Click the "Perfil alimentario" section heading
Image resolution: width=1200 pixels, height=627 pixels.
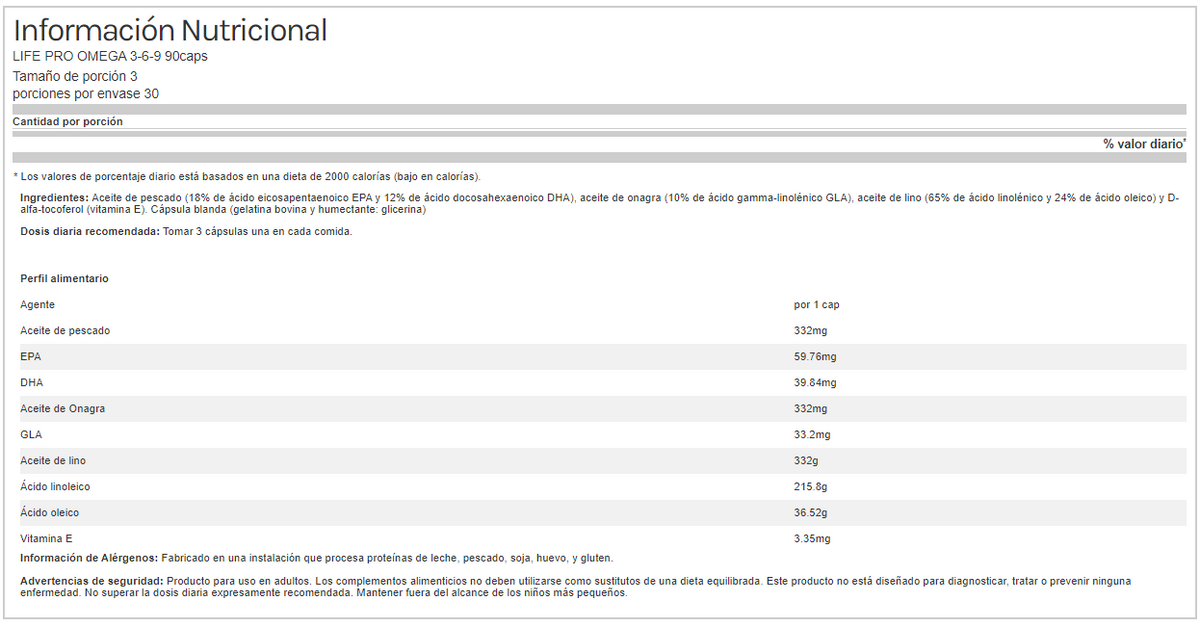pyautogui.click(x=64, y=278)
